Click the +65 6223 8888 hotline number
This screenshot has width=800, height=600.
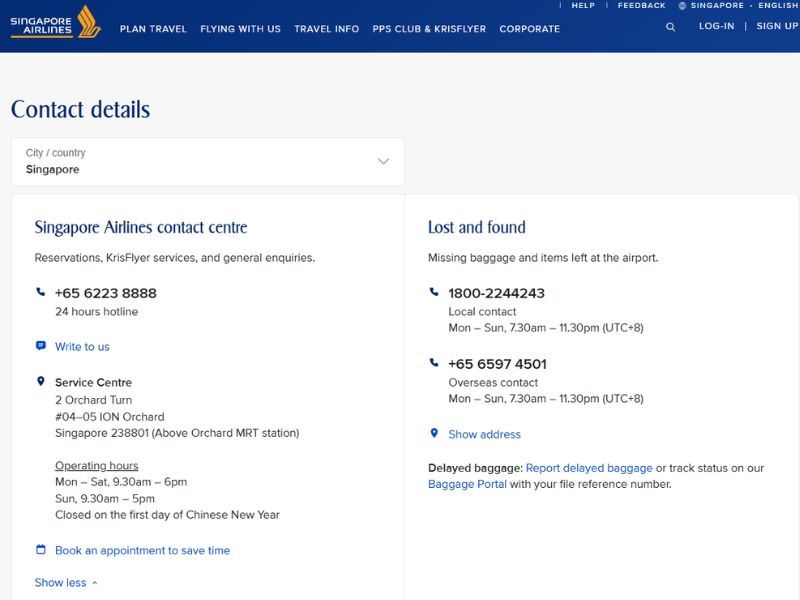pos(106,293)
